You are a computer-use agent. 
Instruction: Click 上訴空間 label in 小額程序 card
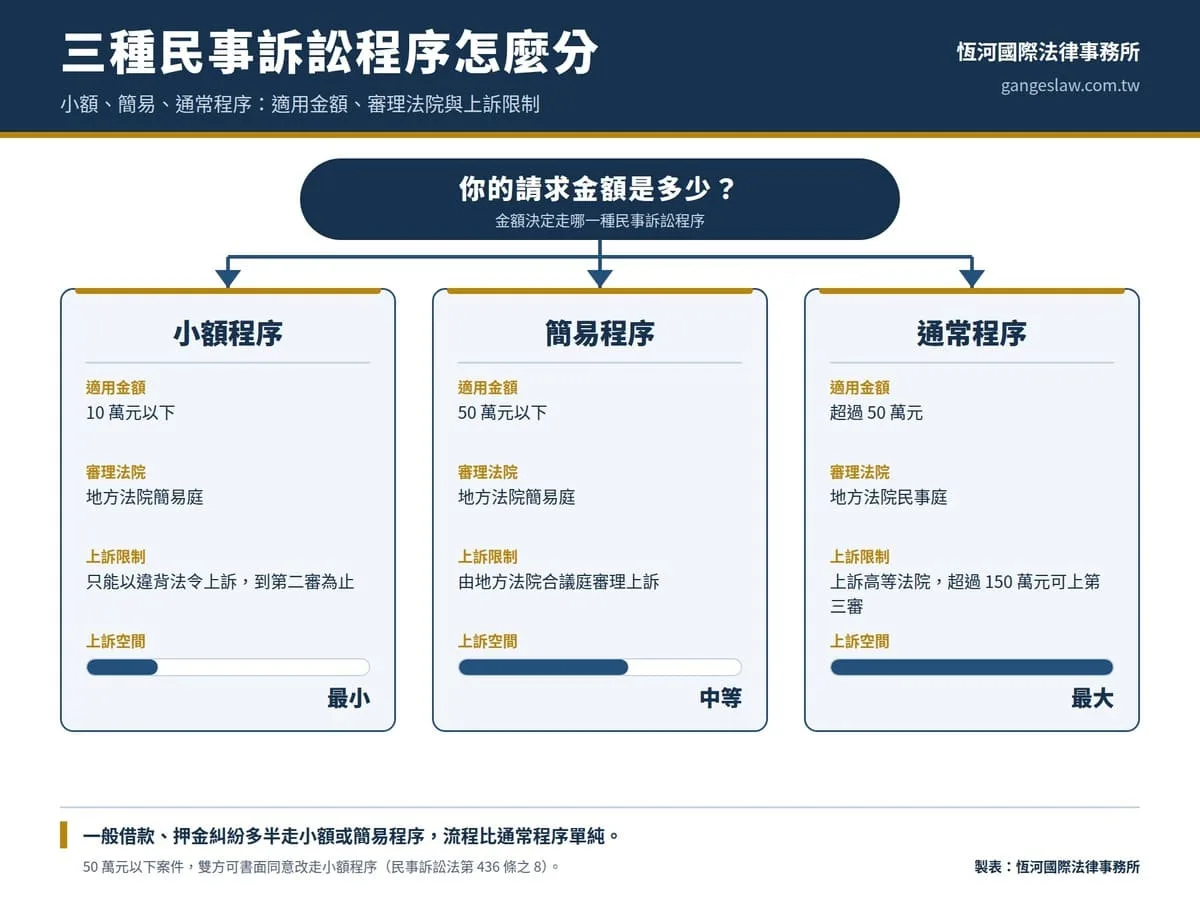[x=116, y=642]
